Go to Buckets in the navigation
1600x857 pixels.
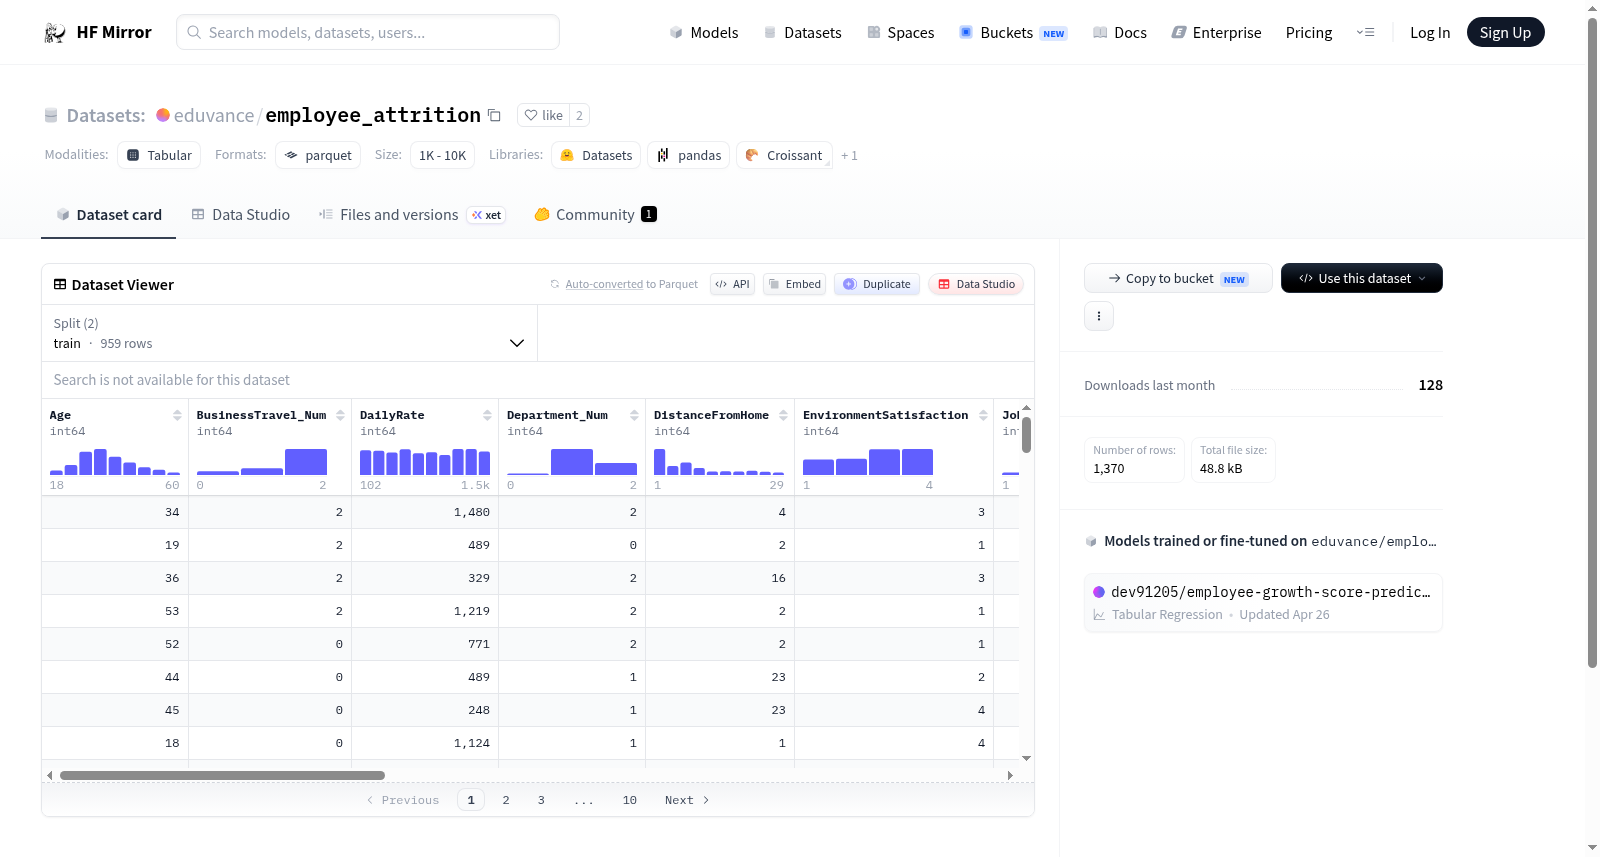point(1013,33)
